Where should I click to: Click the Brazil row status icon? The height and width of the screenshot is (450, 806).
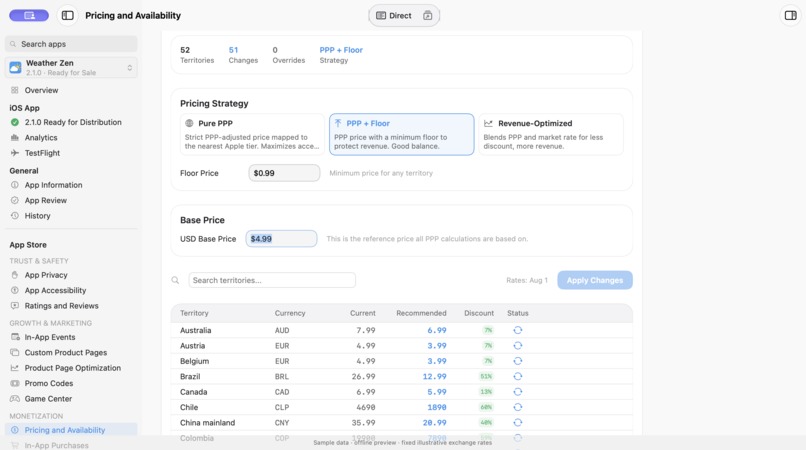pyautogui.click(x=518, y=376)
